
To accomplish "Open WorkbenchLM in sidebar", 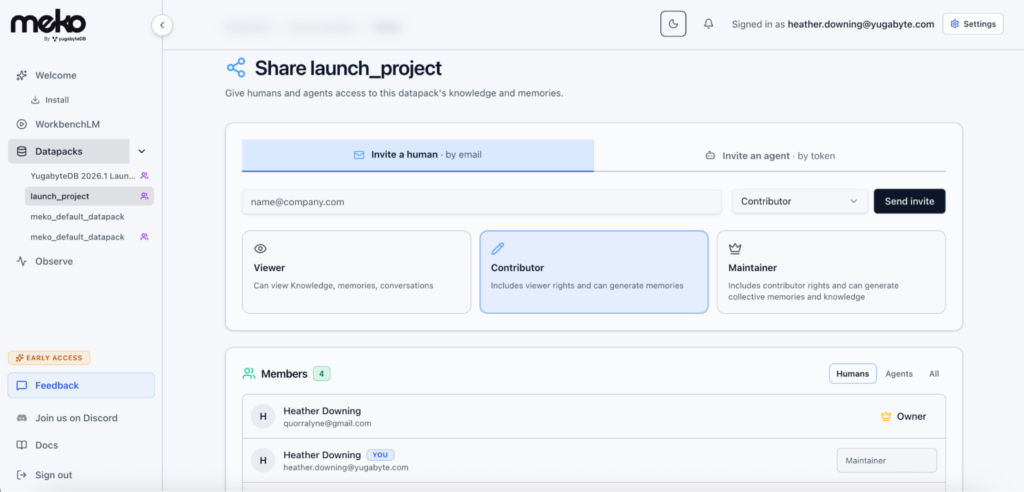I will [x=67, y=124].
